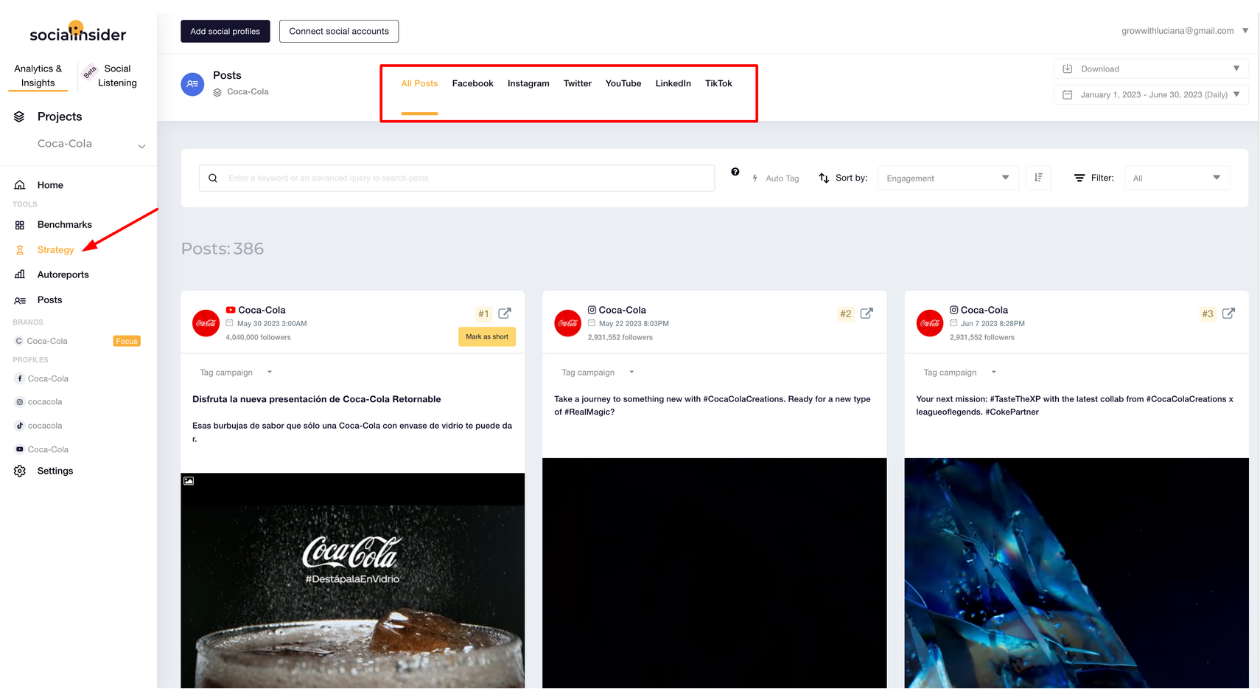
Task: Click the Auto Tag button
Action: point(775,178)
